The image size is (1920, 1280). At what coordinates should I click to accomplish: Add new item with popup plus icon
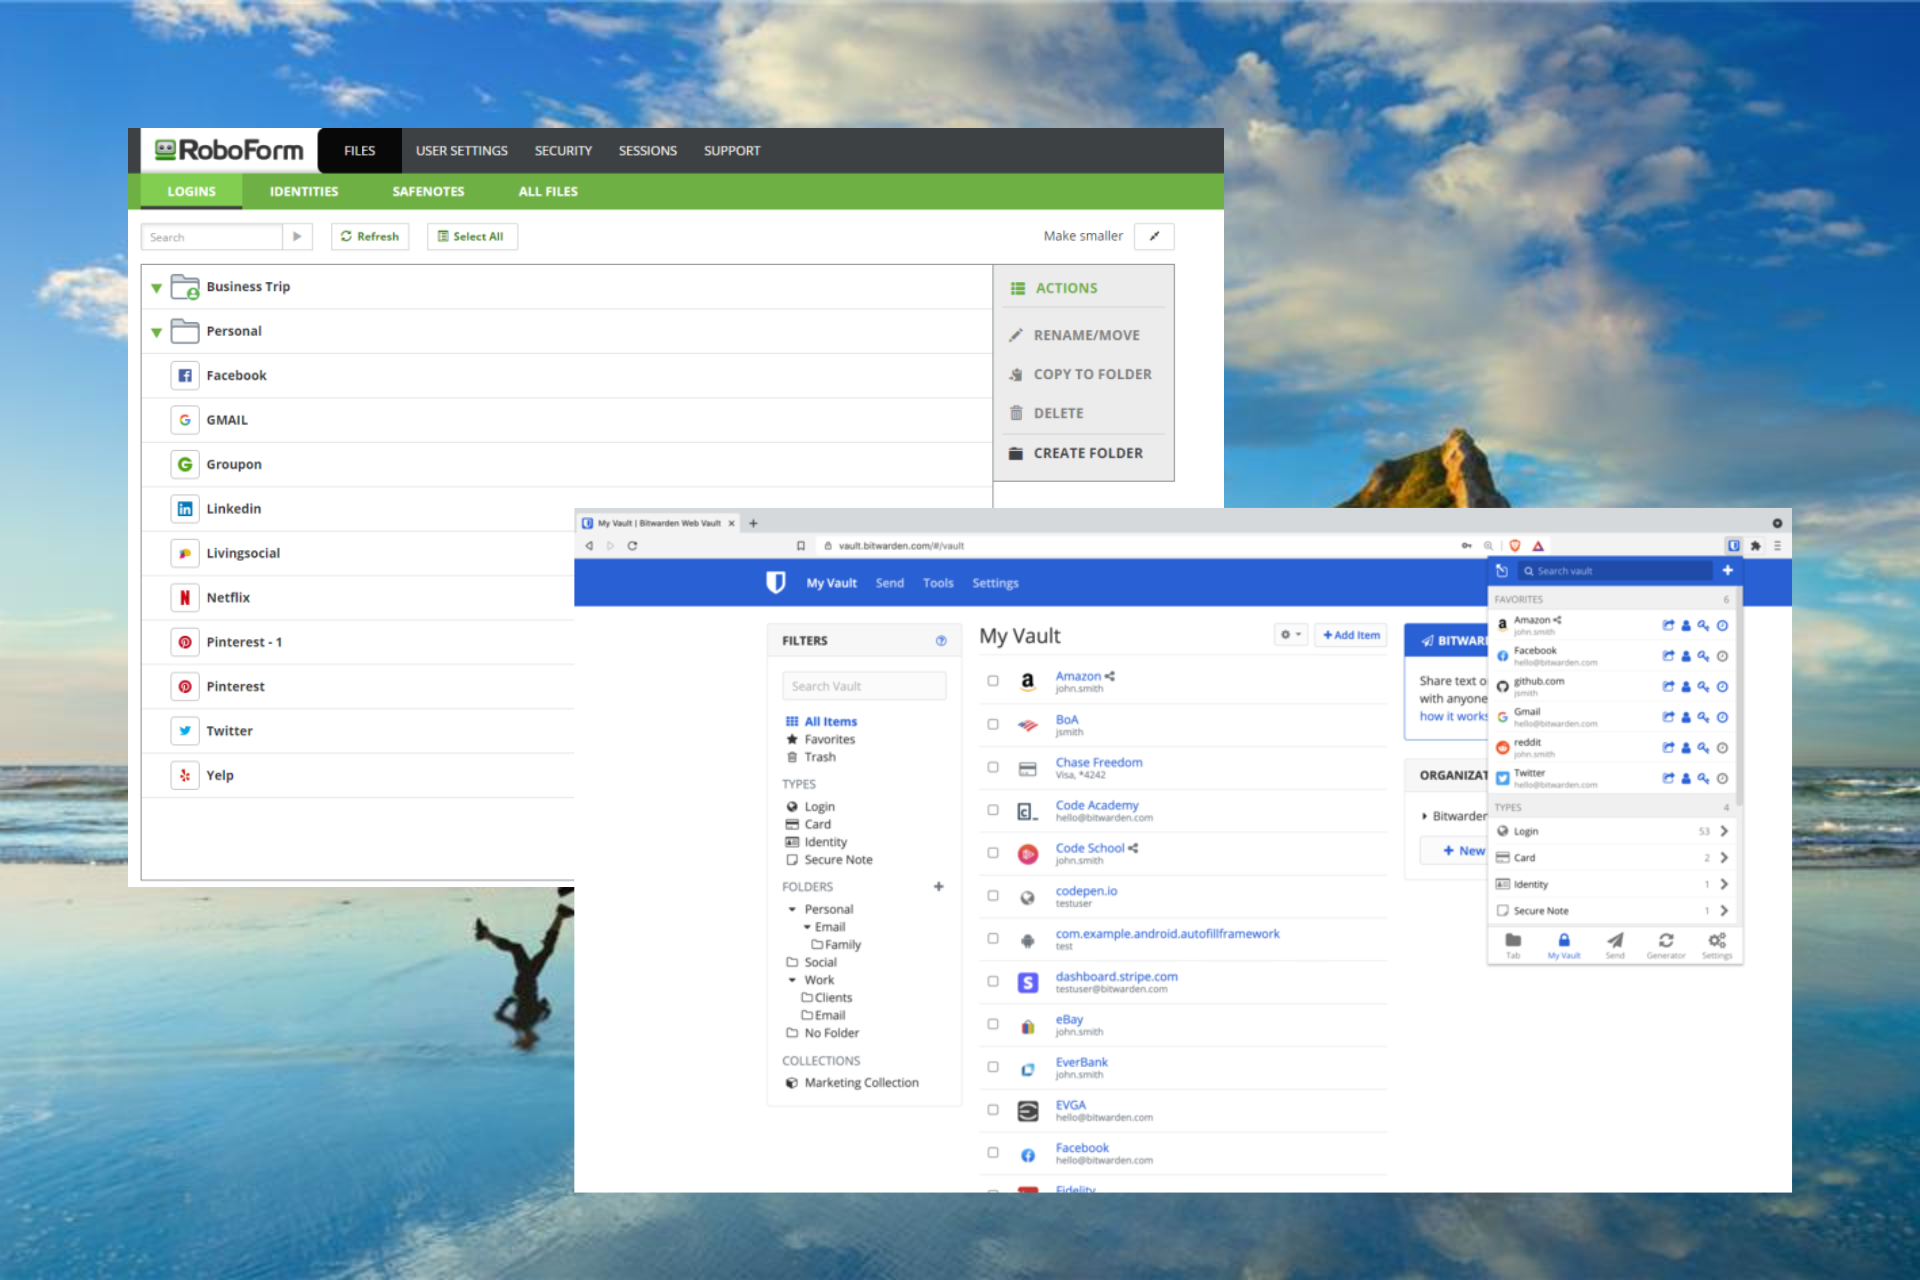(1727, 571)
